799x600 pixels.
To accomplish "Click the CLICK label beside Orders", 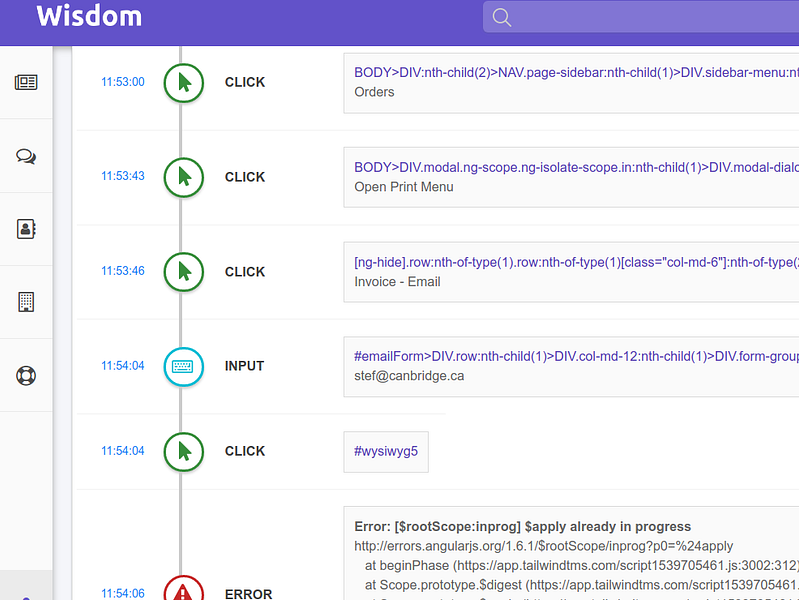I will point(245,83).
